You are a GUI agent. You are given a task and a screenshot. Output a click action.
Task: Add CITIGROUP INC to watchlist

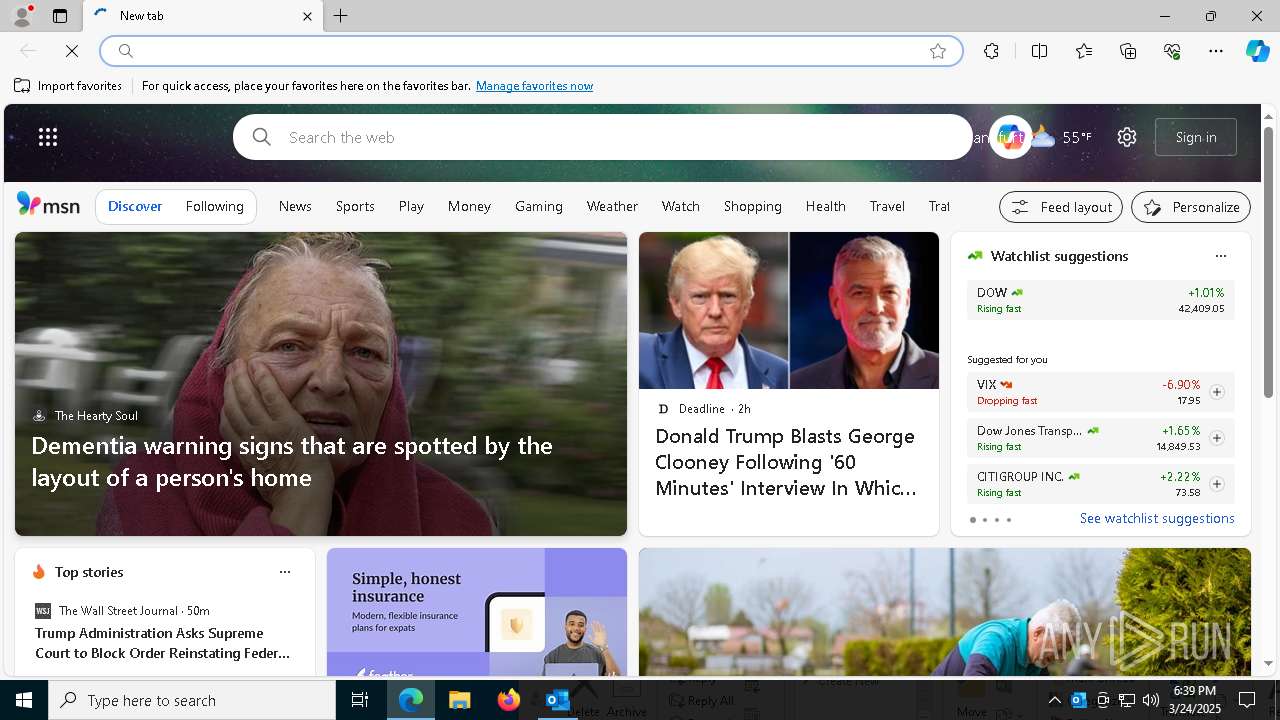click(x=1216, y=484)
